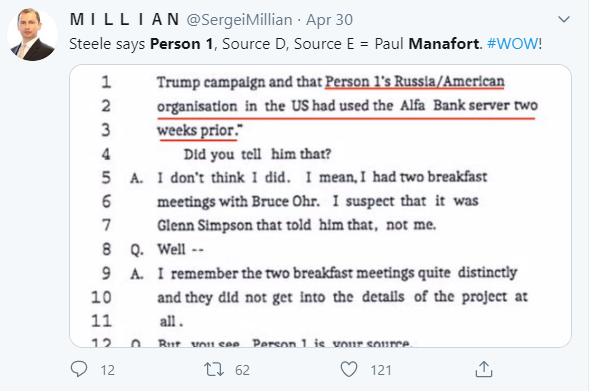Screen dimensions: 600x391
Task: Click 'Did you tell him that?' transcript line
Action: coord(257,154)
